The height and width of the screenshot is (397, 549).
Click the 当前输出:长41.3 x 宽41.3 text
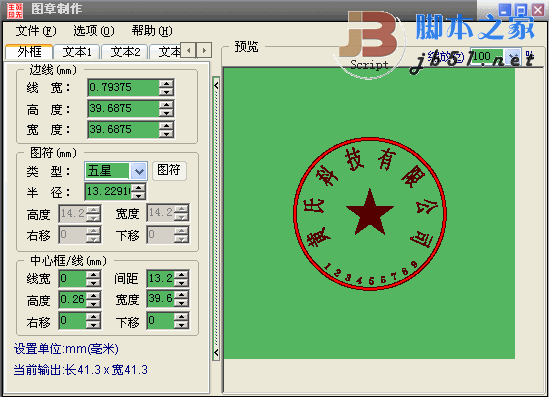click(x=81, y=370)
